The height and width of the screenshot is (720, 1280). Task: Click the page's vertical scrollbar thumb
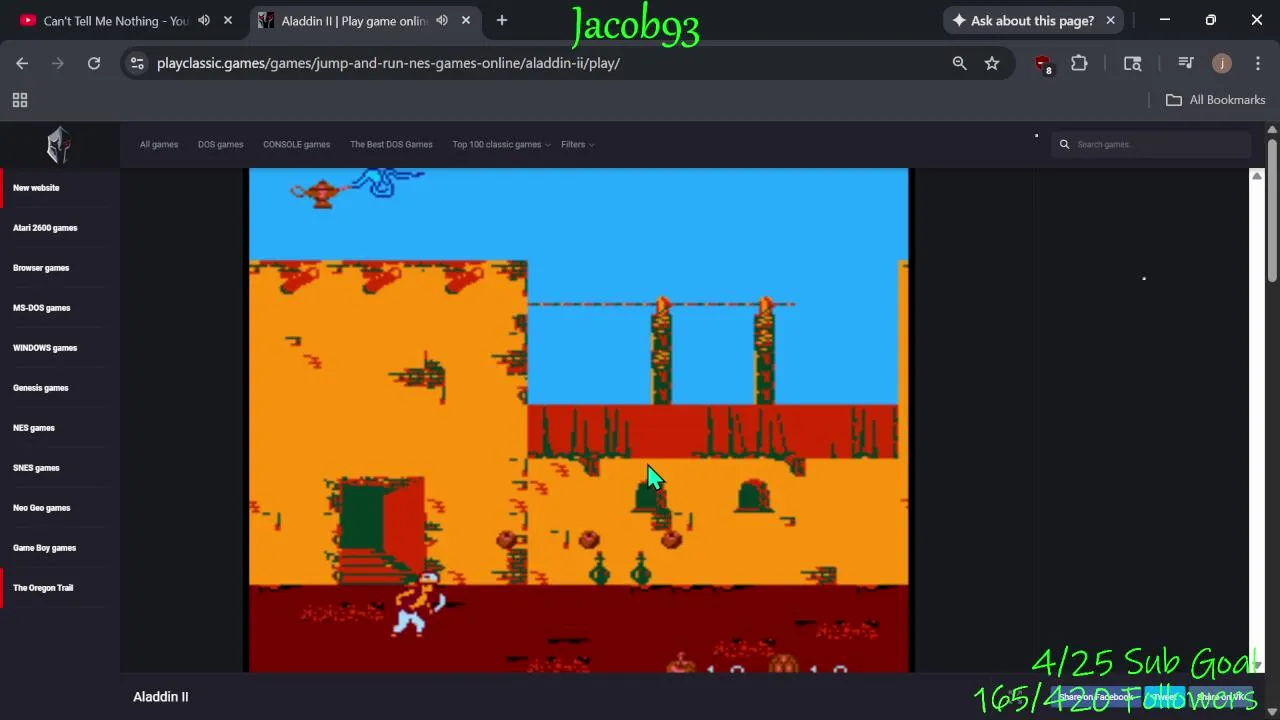click(x=1272, y=210)
